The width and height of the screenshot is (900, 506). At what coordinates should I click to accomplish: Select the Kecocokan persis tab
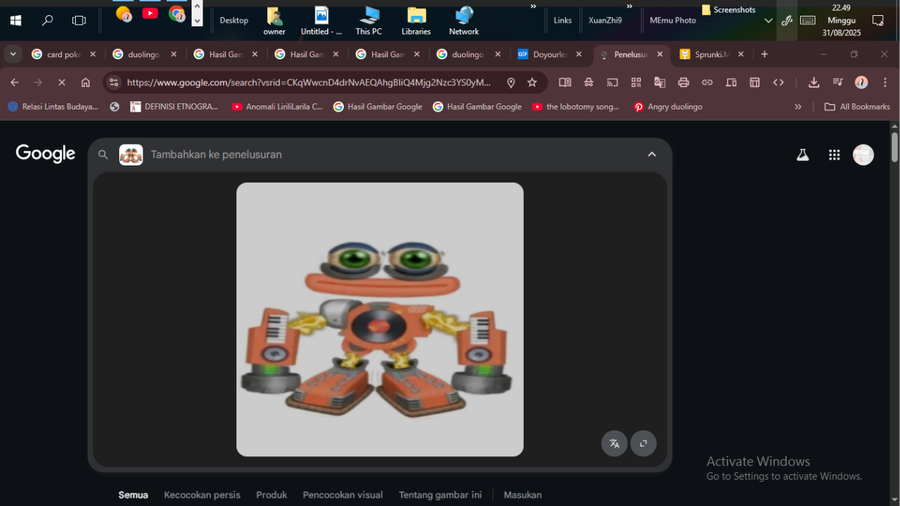[x=202, y=495]
